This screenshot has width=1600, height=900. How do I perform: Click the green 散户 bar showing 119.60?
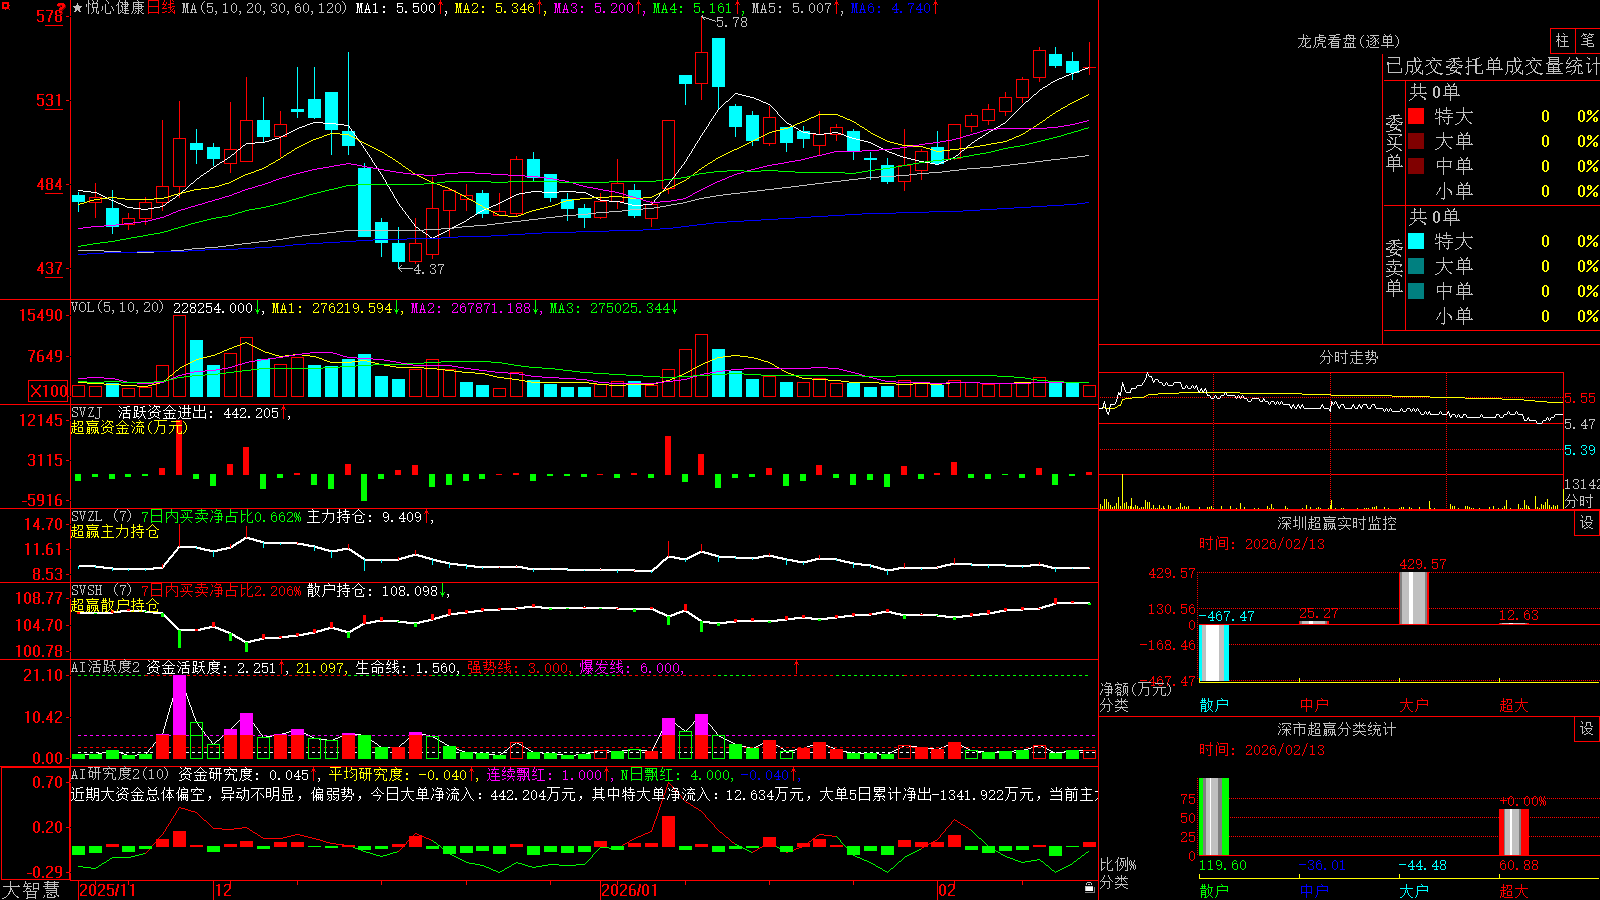tap(1213, 817)
